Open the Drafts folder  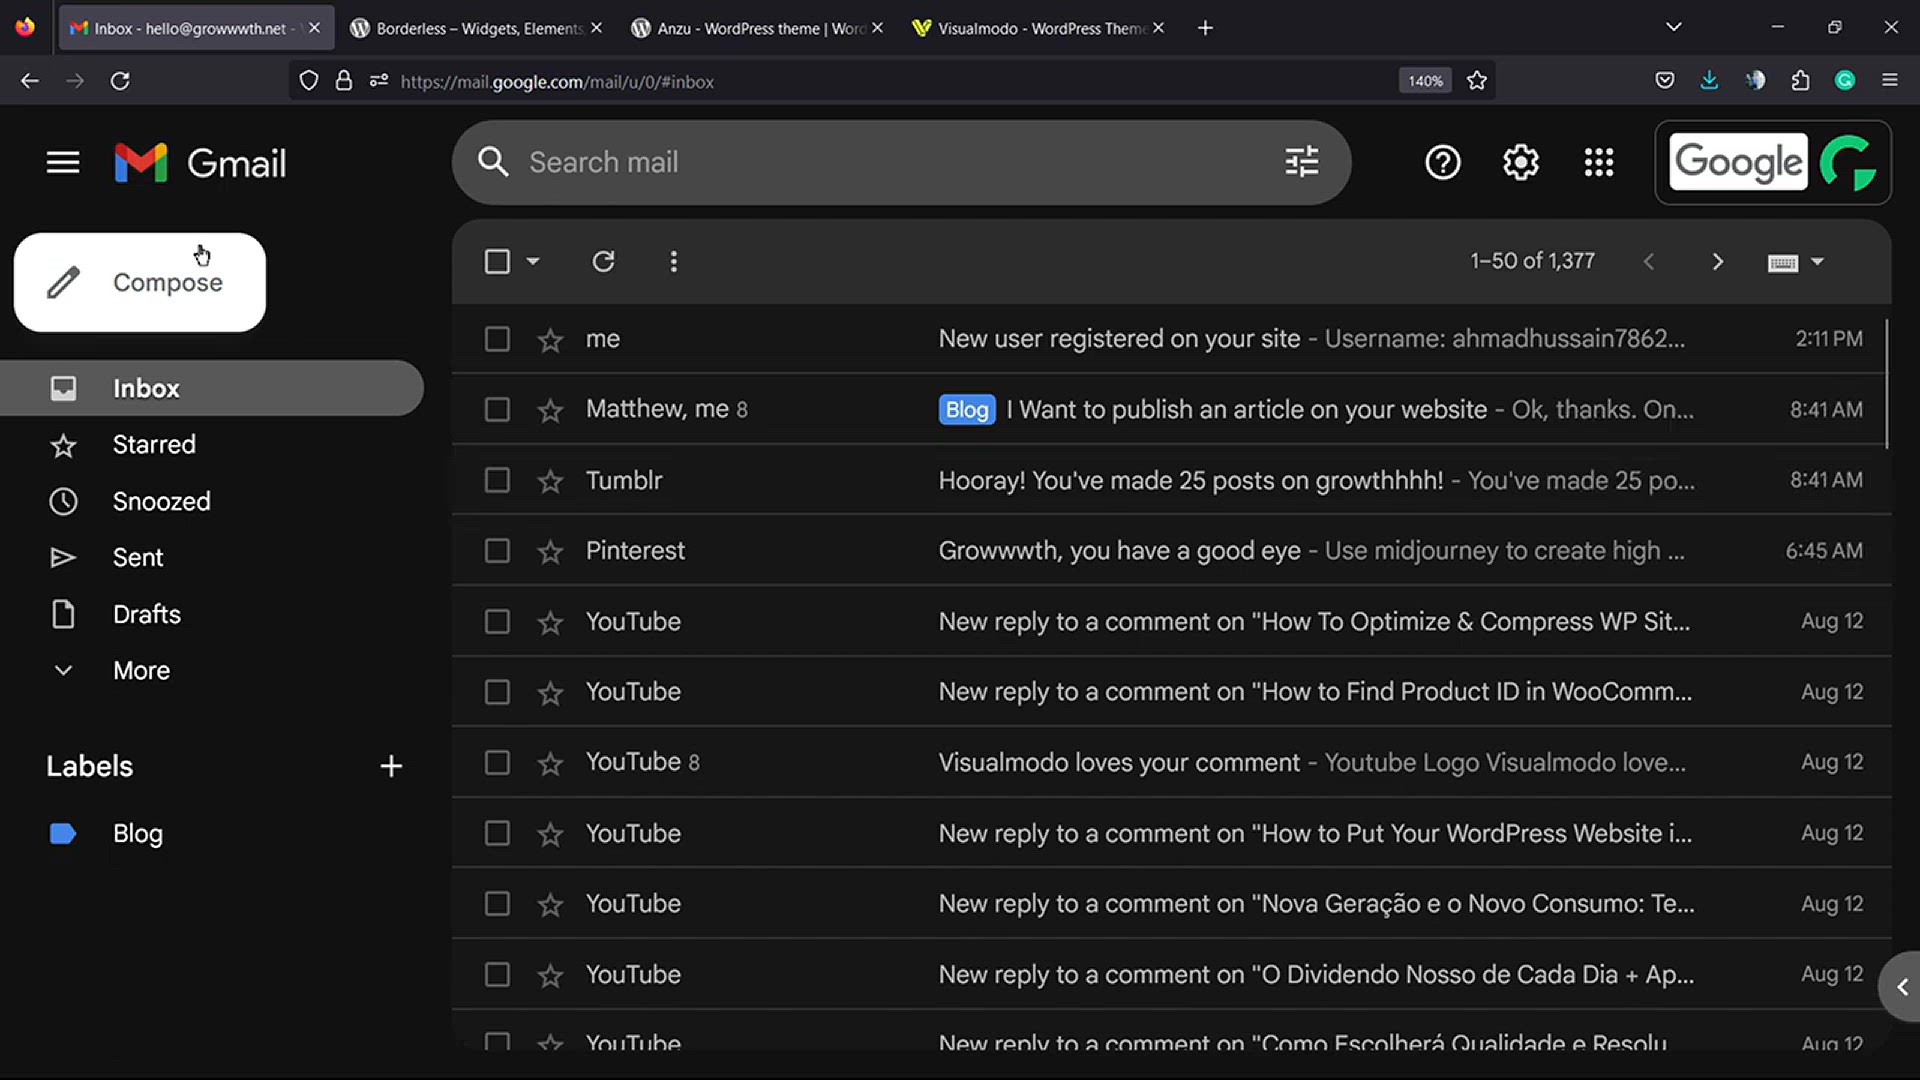point(212,614)
